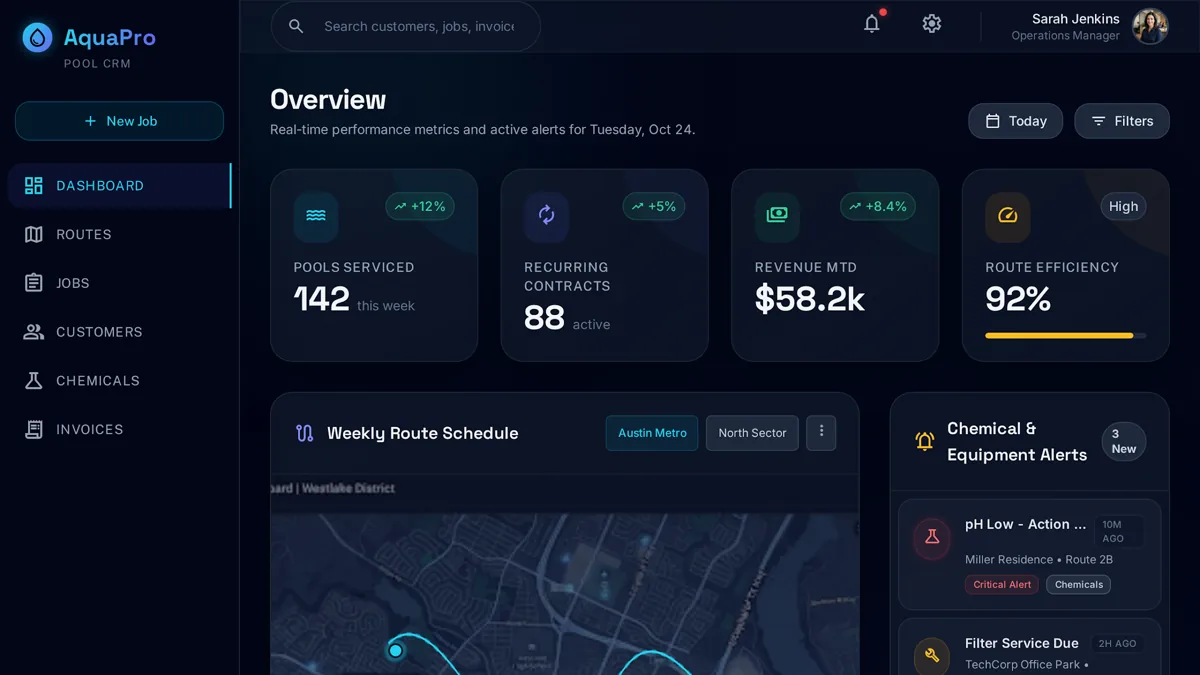Select the Austin Metro tab
The height and width of the screenshot is (675, 1200).
pyautogui.click(x=652, y=433)
